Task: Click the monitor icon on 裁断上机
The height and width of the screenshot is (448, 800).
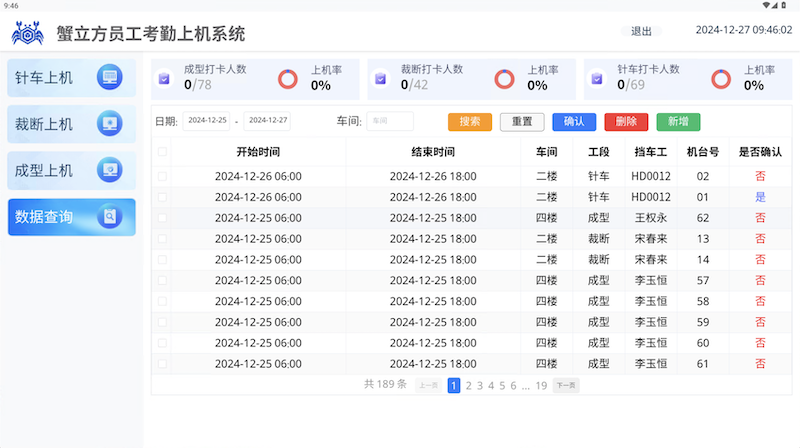Action: pyautogui.click(x=110, y=123)
